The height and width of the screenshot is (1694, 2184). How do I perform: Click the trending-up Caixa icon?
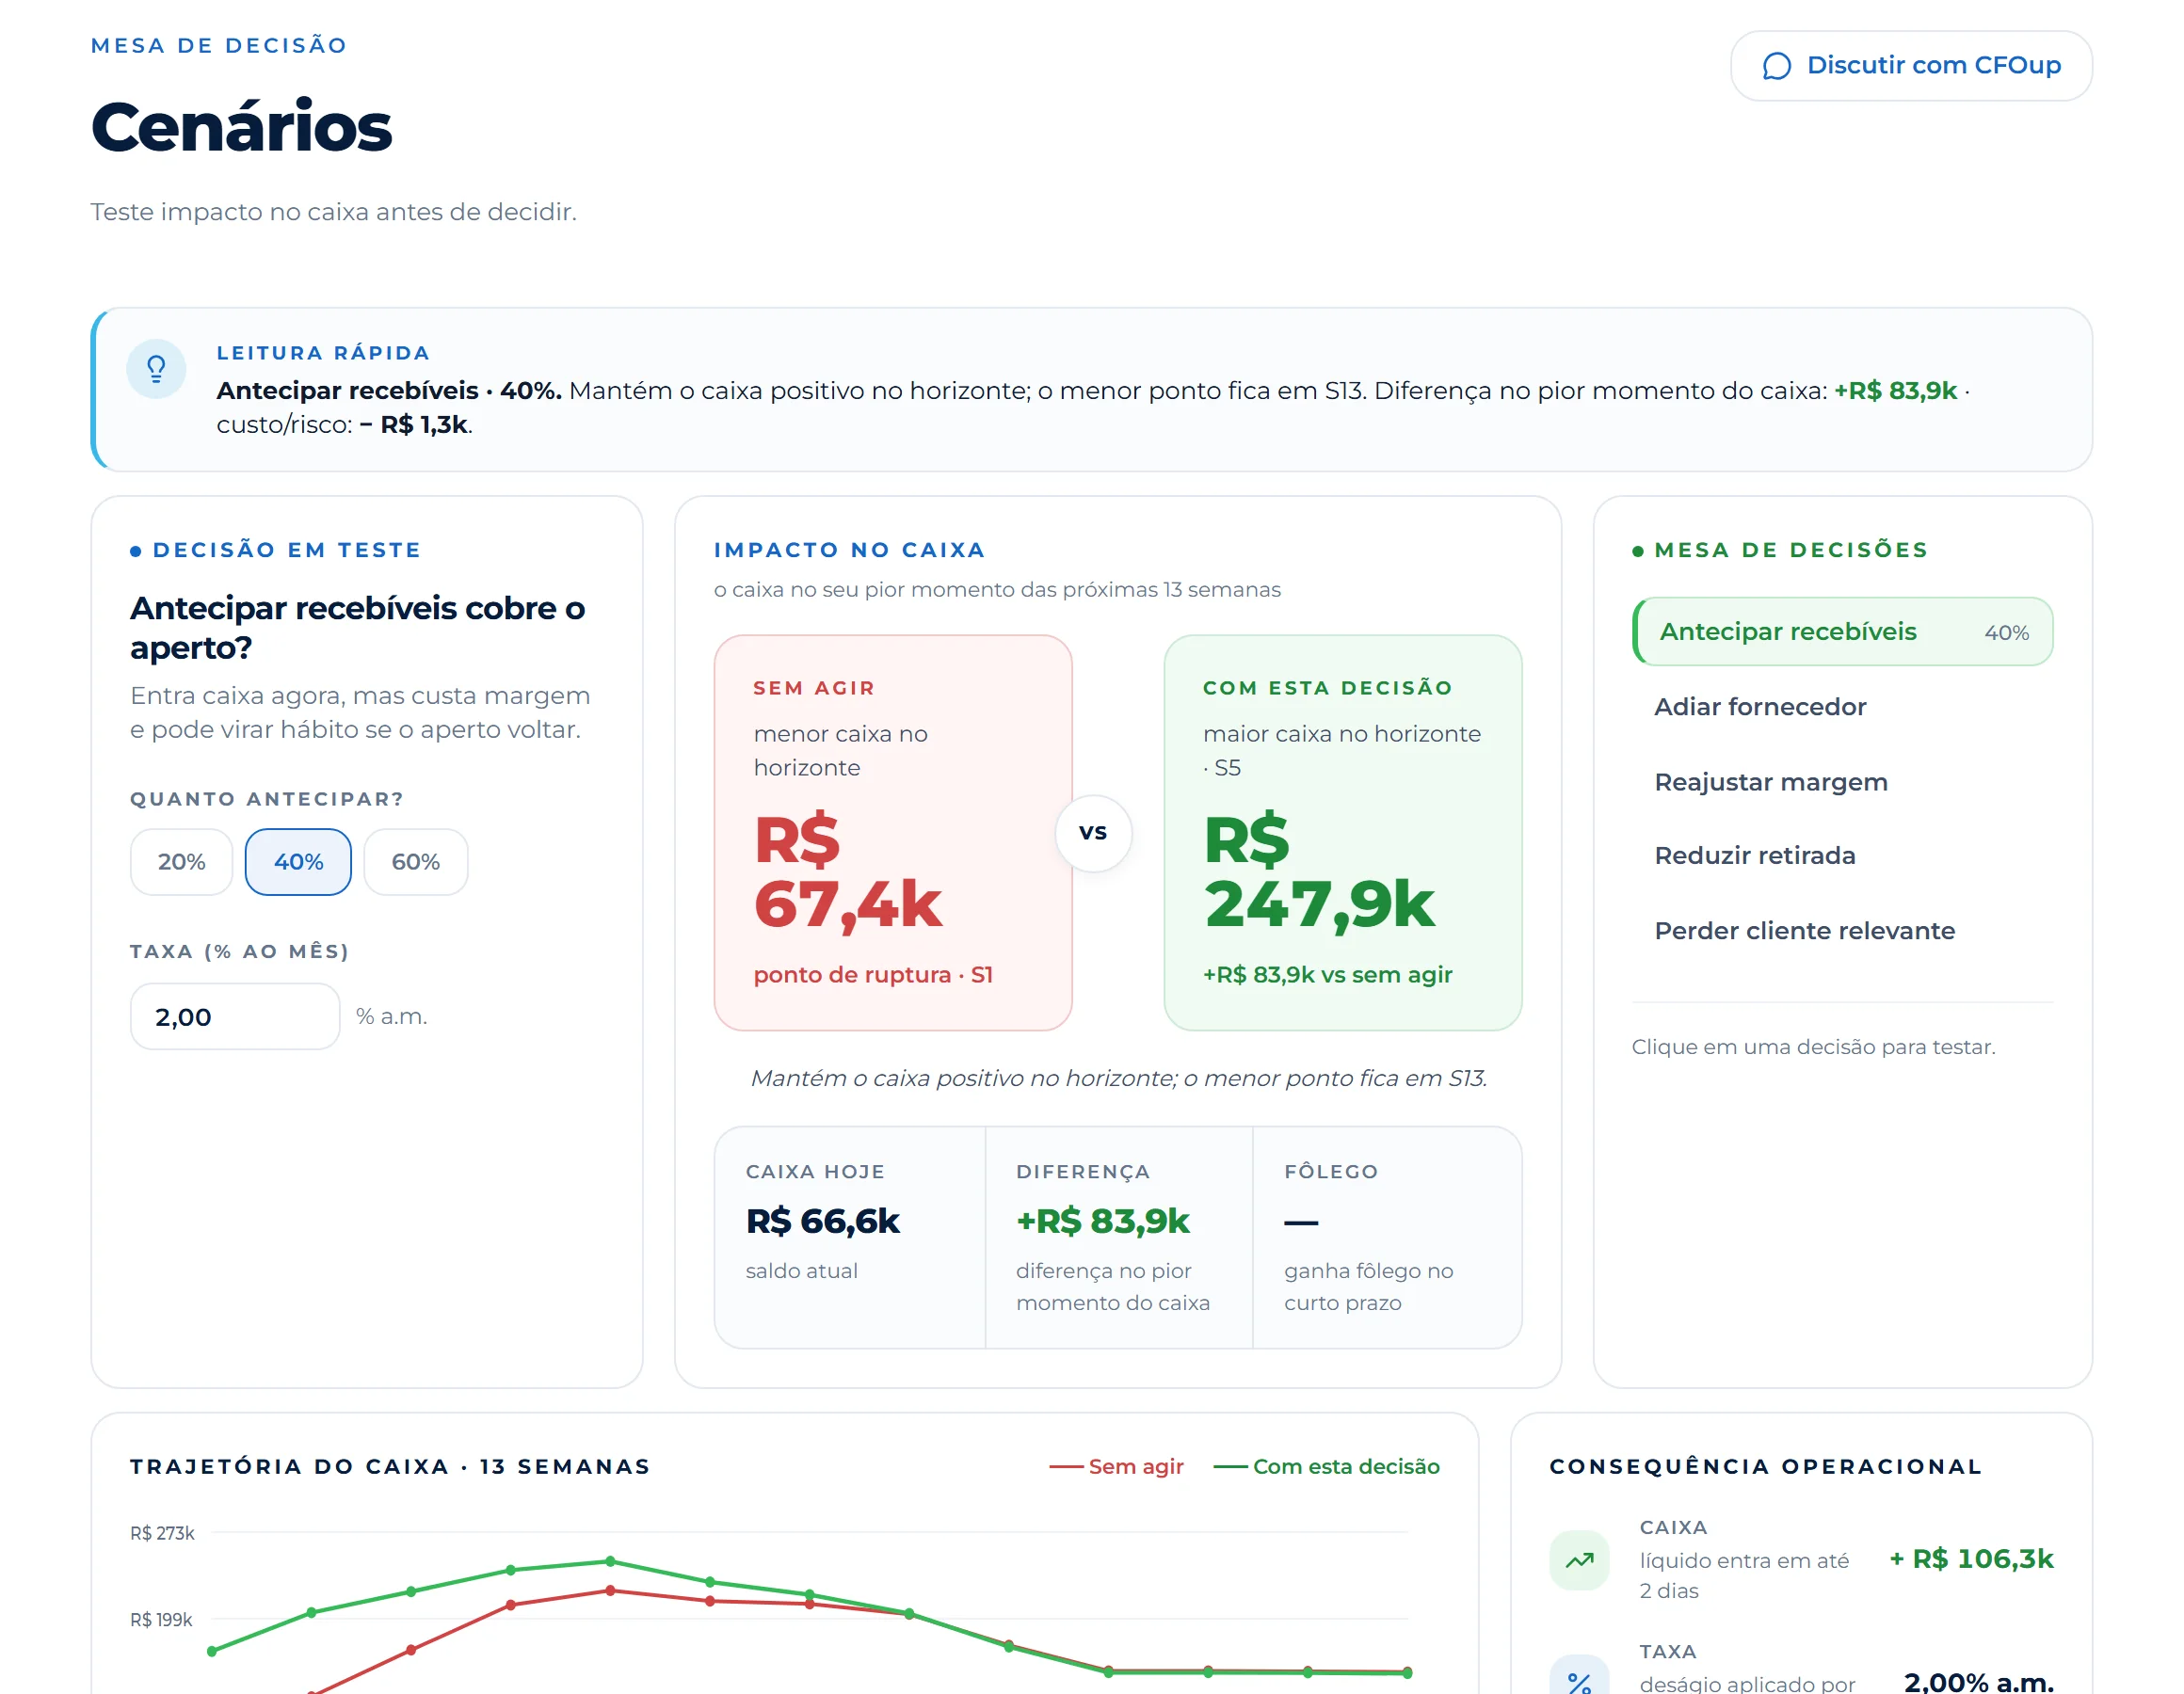tap(1579, 1559)
